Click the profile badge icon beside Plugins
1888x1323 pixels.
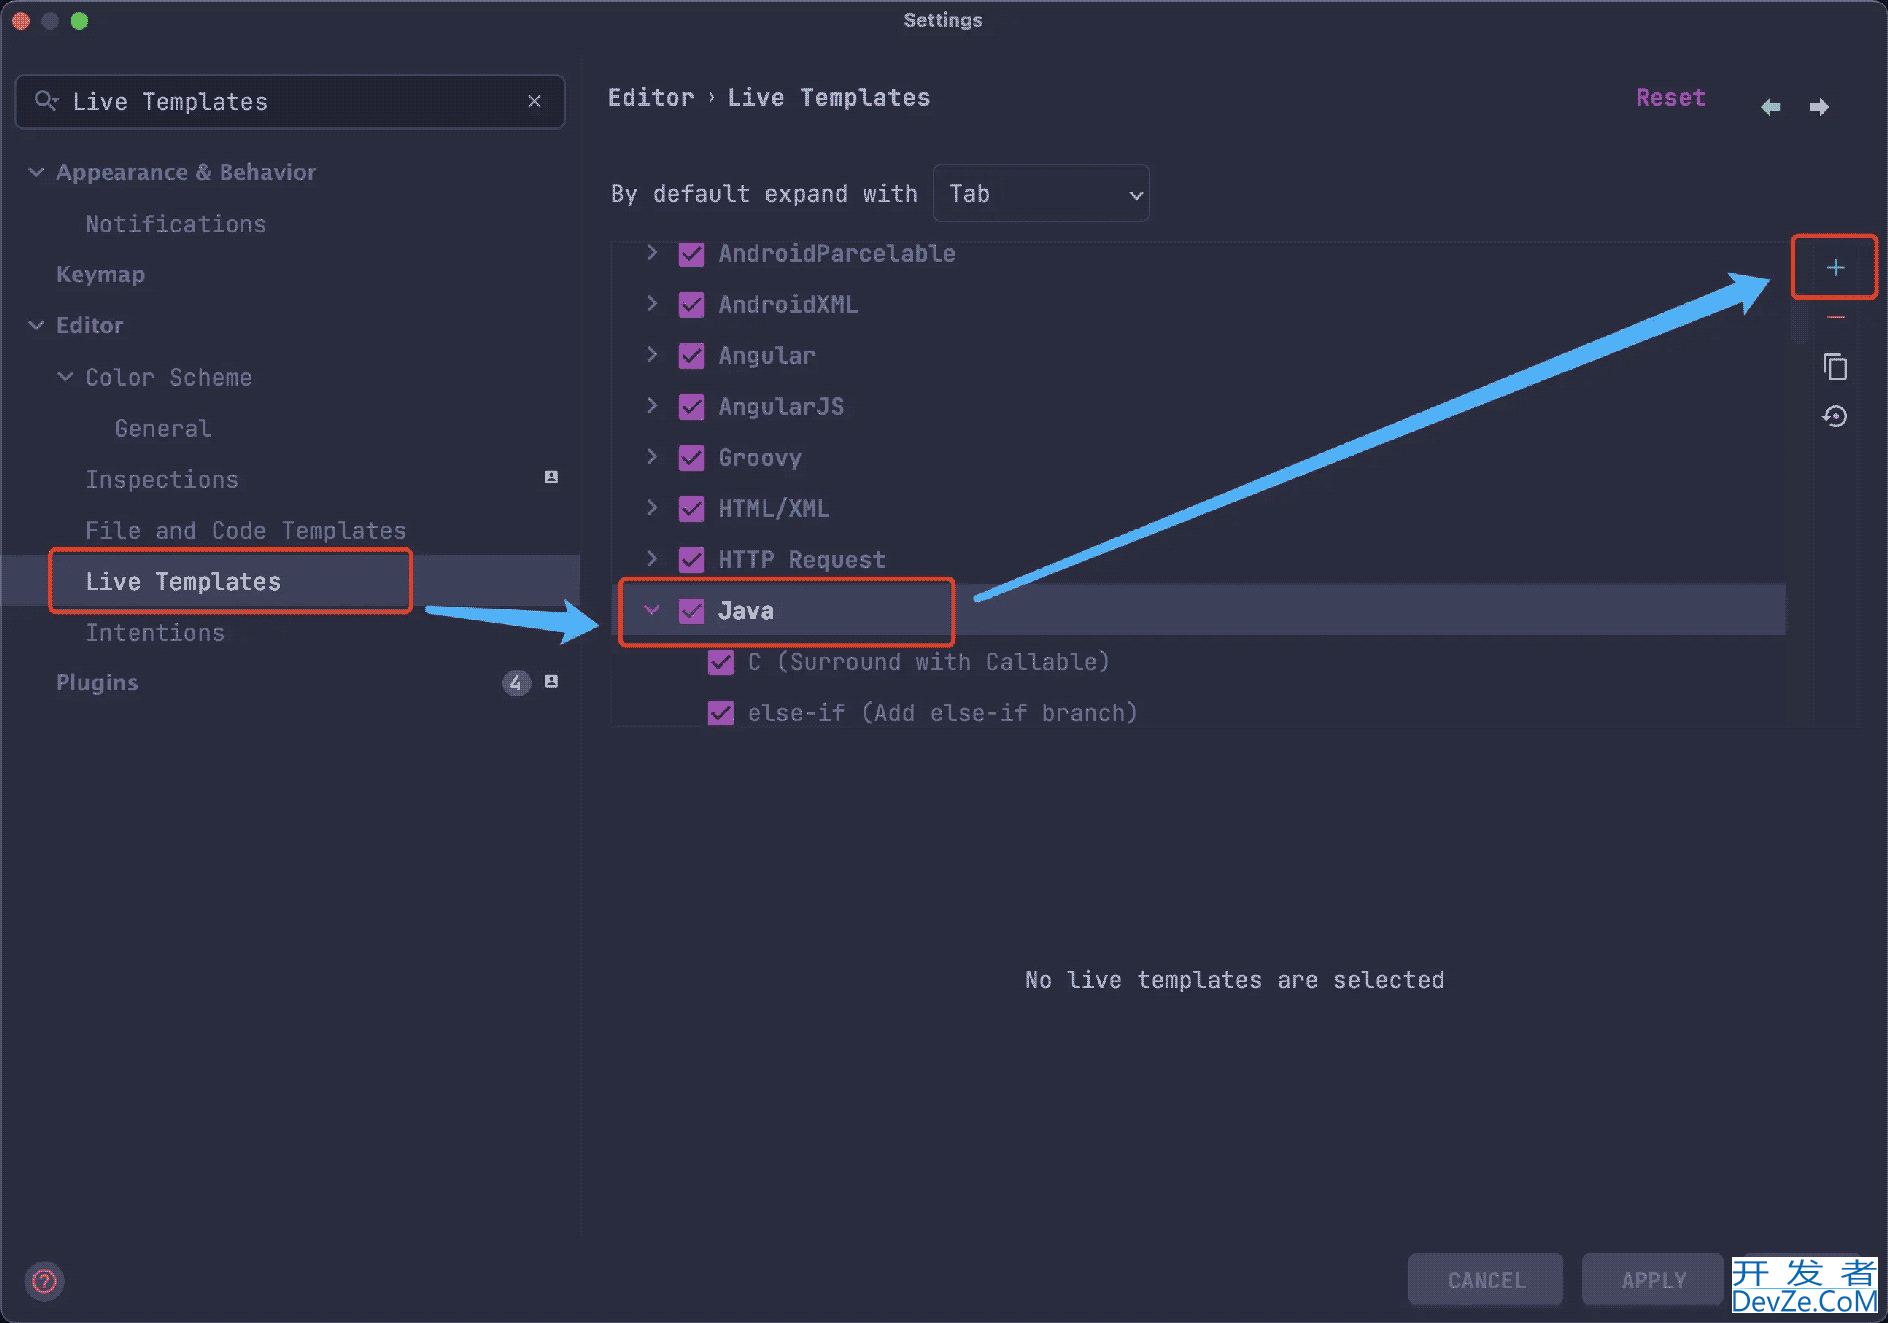(551, 681)
